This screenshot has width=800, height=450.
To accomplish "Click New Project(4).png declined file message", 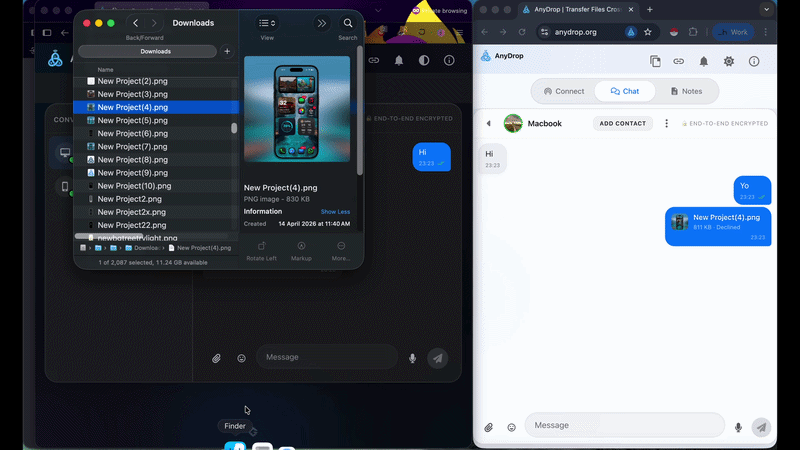I will point(718,227).
